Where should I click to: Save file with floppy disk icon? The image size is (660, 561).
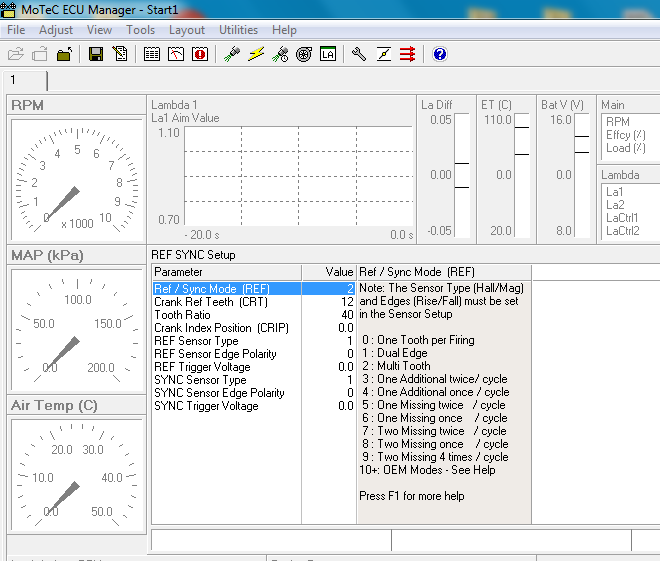coord(96,54)
